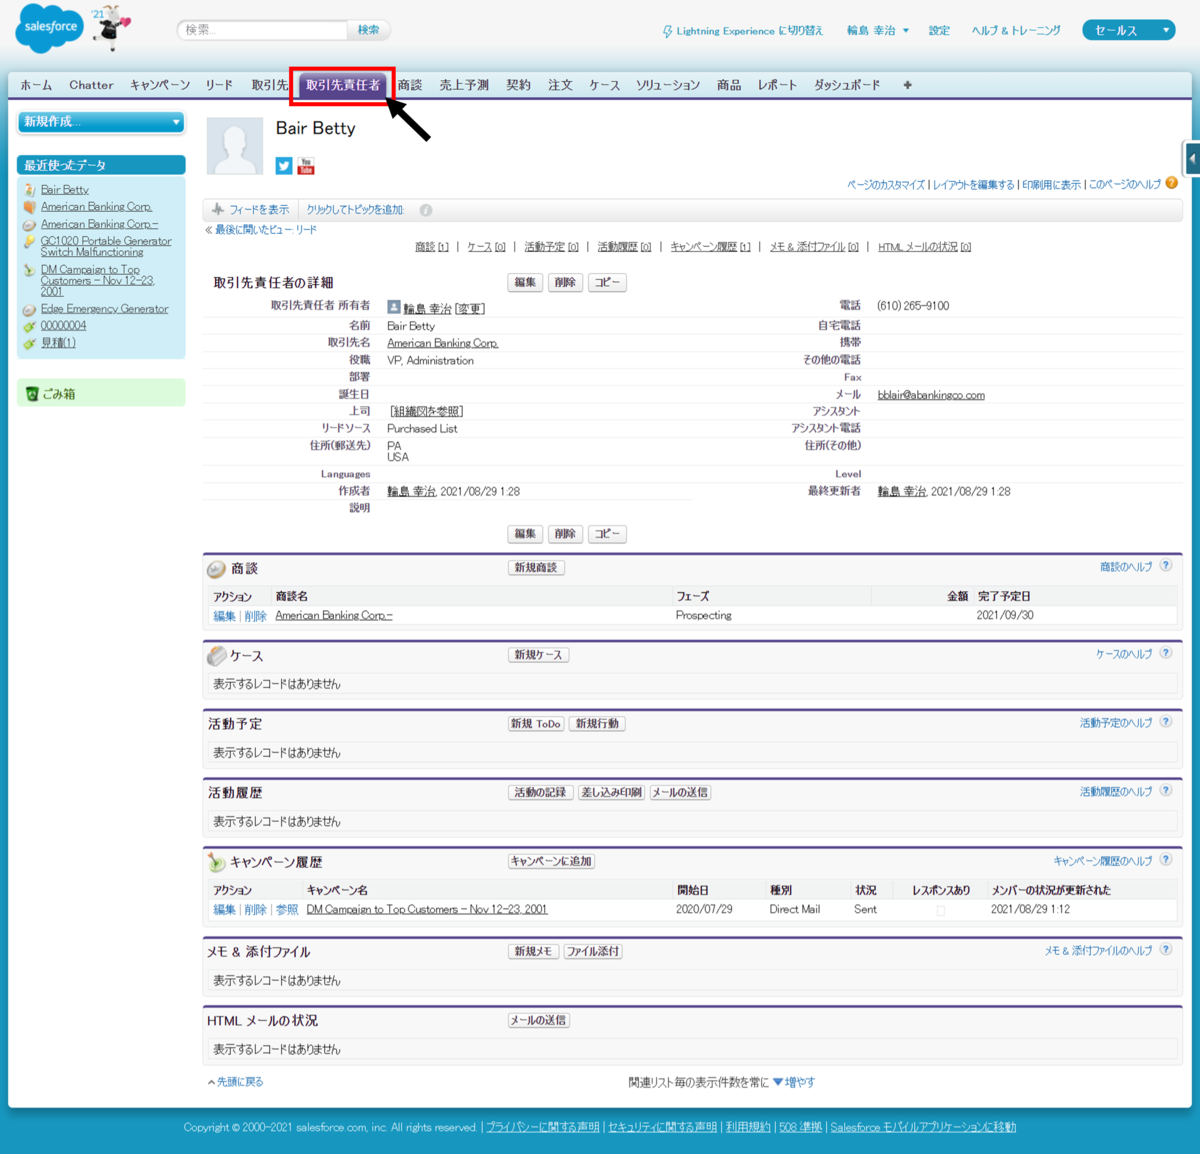Open Bair Betty's YouTube icon
This screenshot has width=1200, height=1154.
(306, 166)
